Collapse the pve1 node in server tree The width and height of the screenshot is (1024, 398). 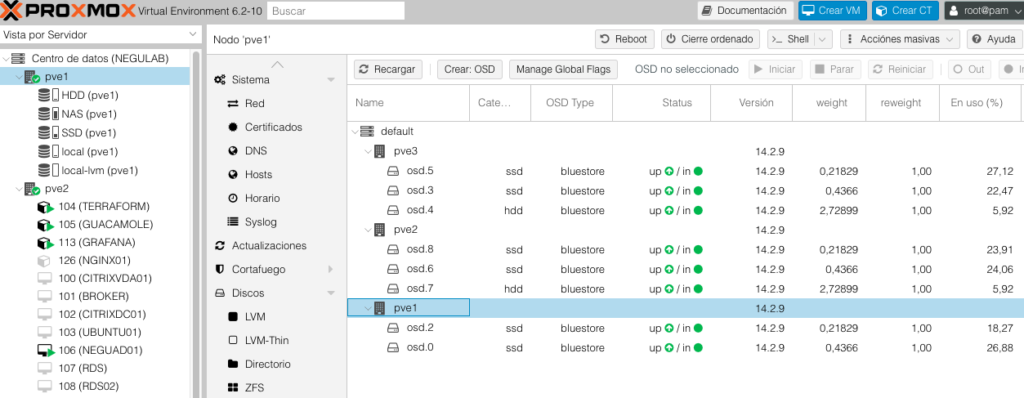coord(18,77)
